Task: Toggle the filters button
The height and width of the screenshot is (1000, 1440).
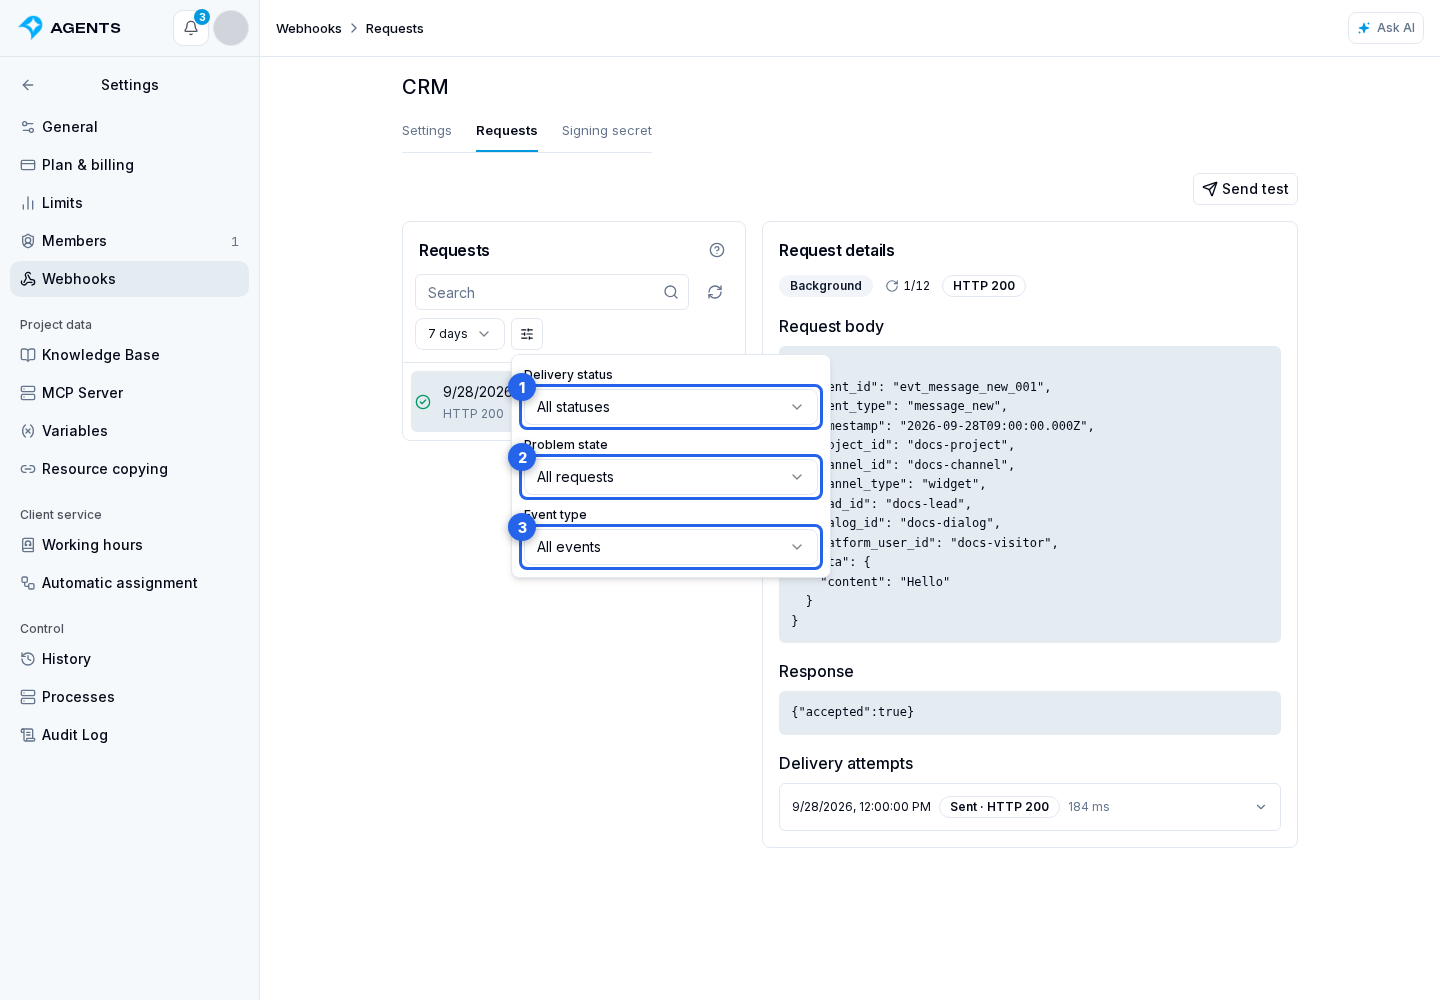Action: (527, 334)
